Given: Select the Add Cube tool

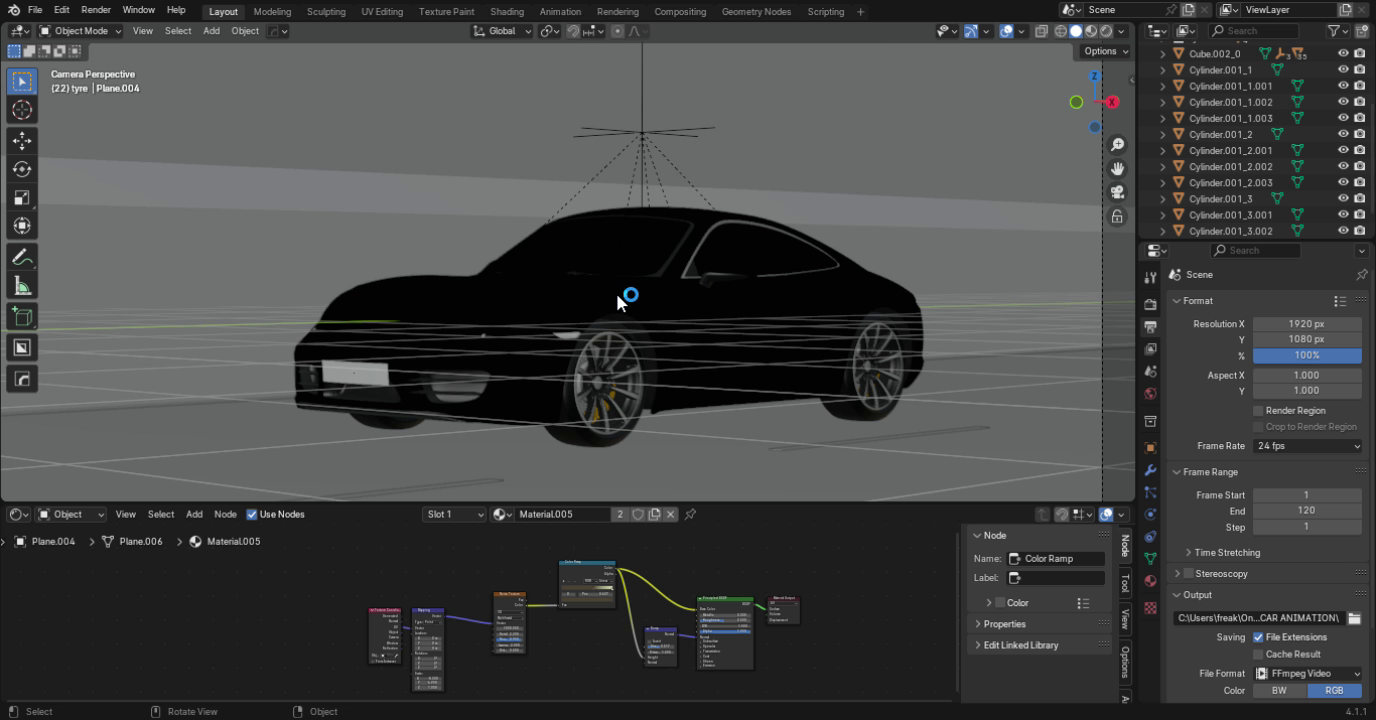Looking at the screenshot, I should [22, 317].
